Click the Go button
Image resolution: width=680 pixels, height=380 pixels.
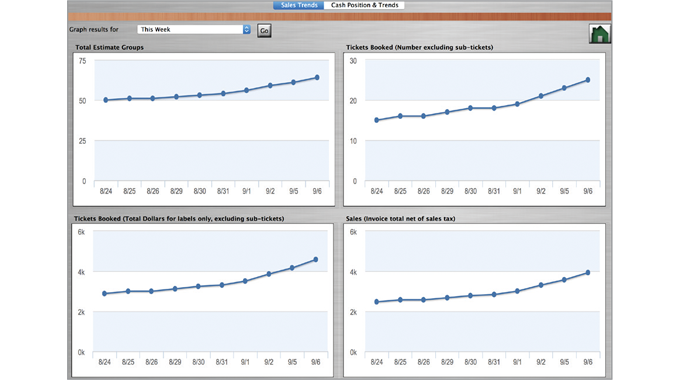264,30
